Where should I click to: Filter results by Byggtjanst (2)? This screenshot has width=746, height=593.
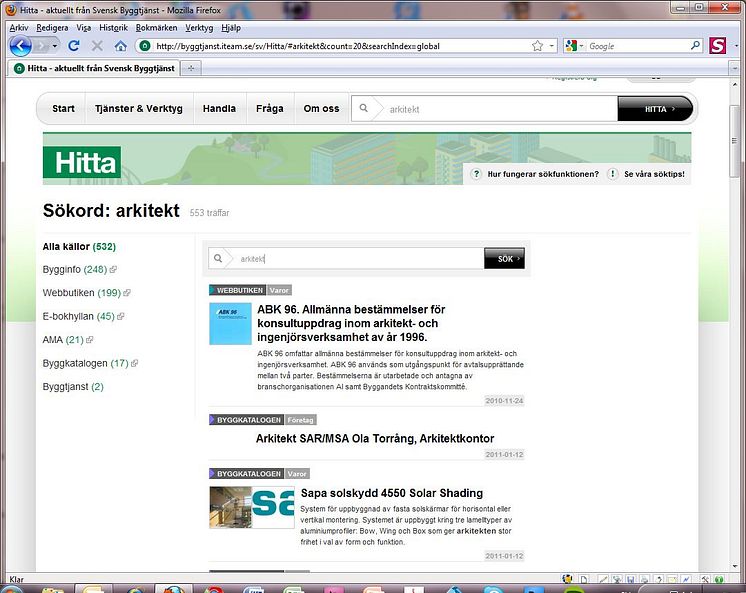(x=73, y=386)
